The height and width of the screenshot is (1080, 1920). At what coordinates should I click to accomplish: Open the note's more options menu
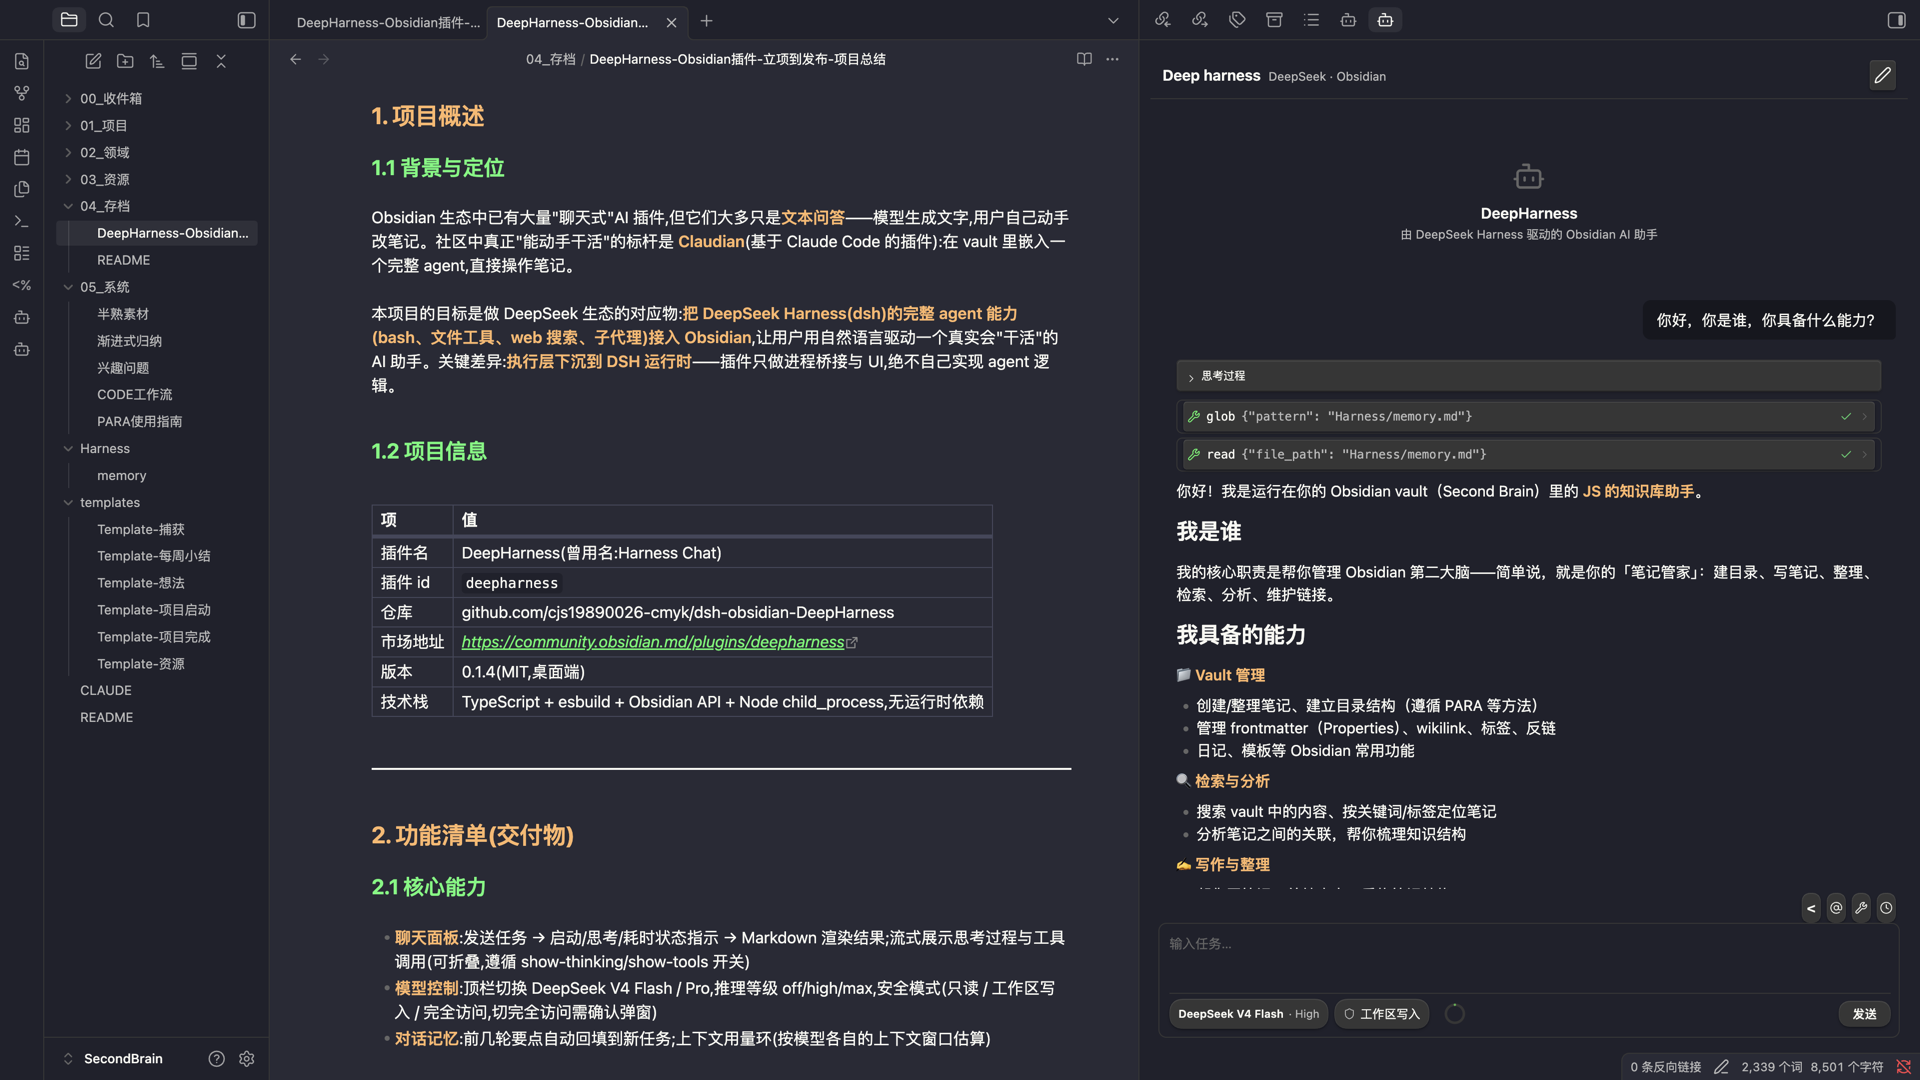1113,59
